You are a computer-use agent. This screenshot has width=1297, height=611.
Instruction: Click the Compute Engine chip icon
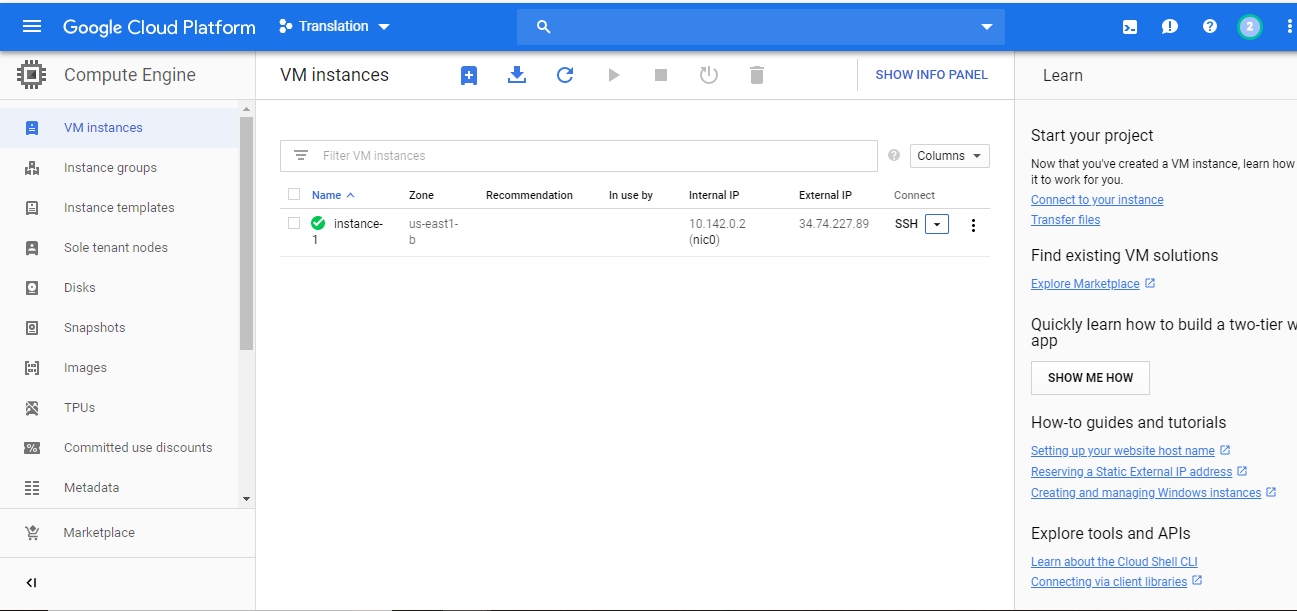pos(32,75)
